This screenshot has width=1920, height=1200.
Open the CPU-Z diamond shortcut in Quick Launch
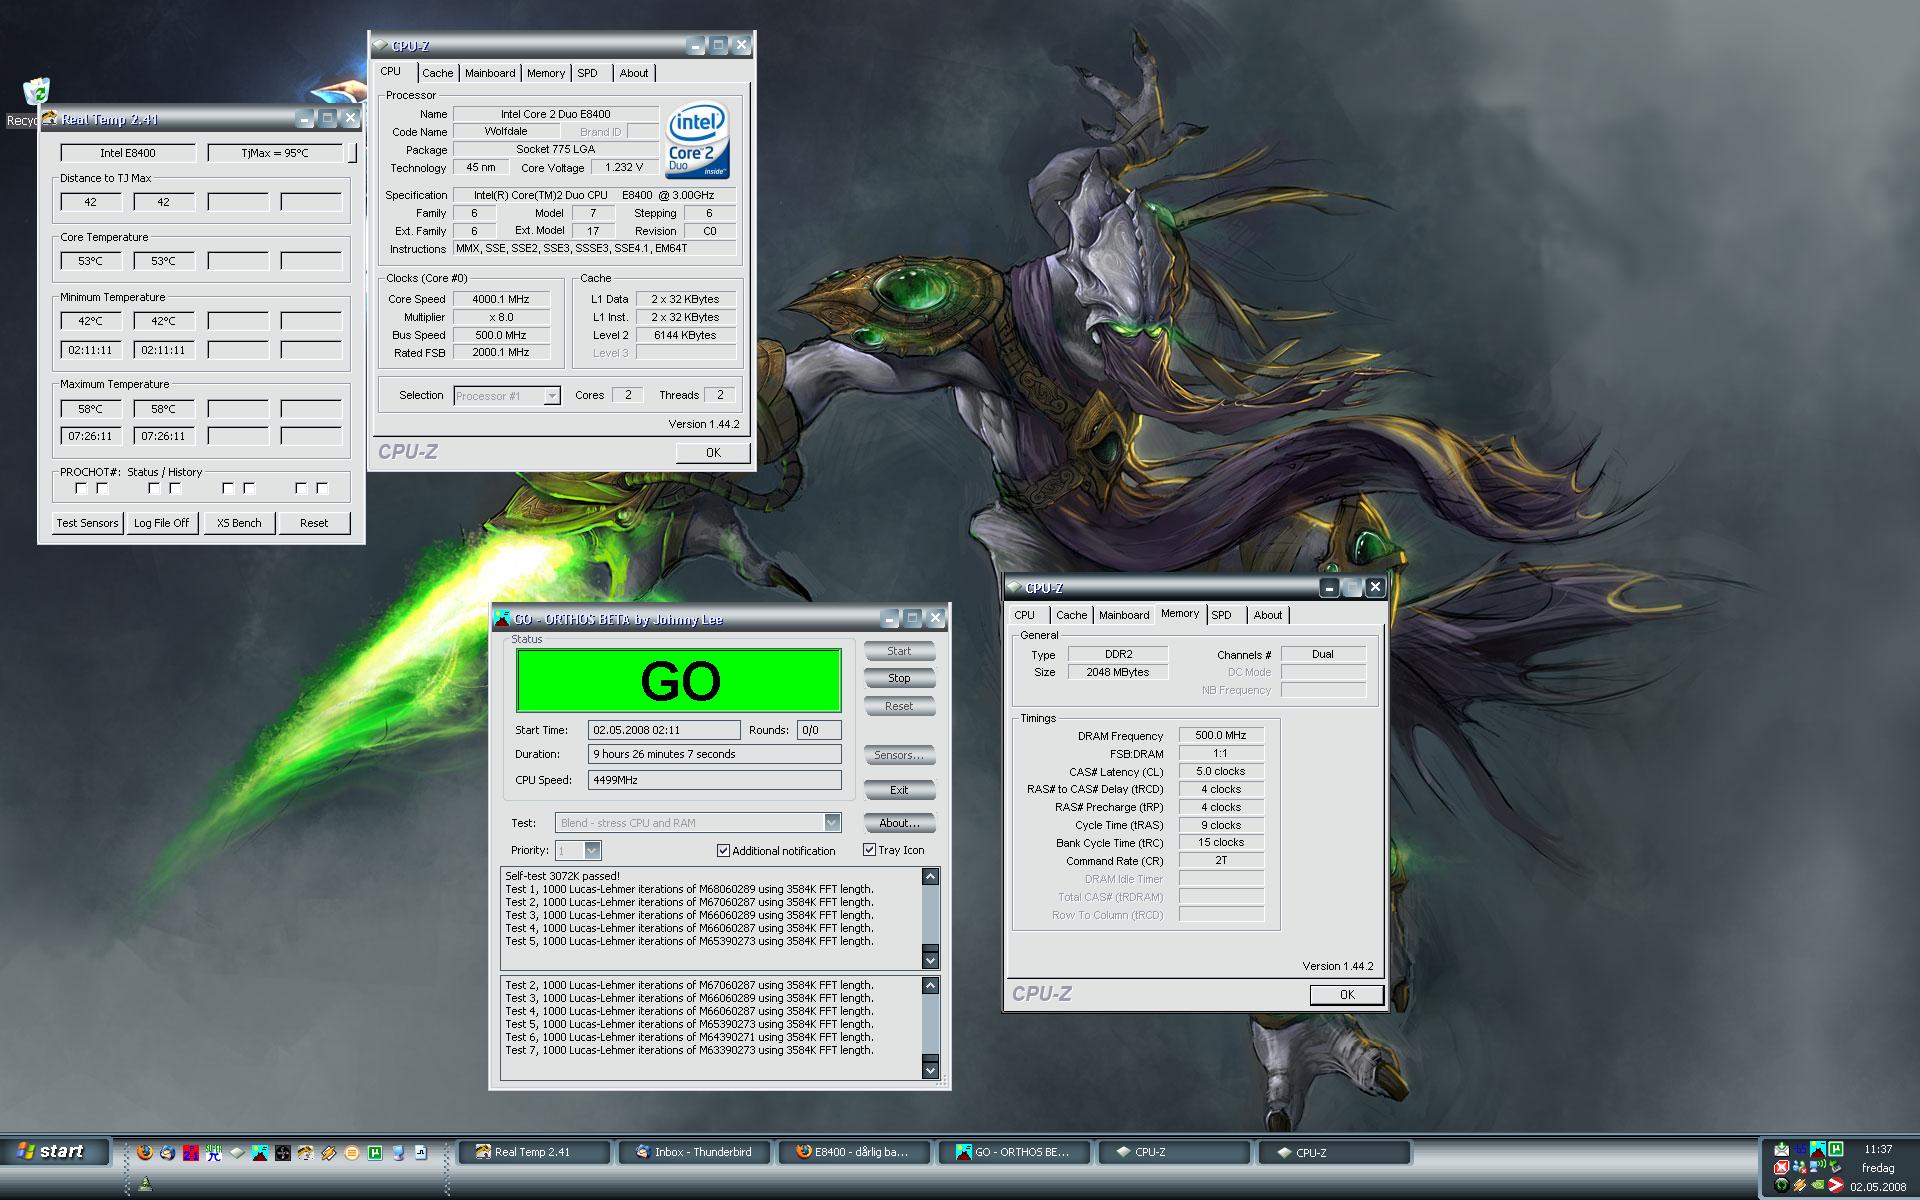pos(237,1152)
